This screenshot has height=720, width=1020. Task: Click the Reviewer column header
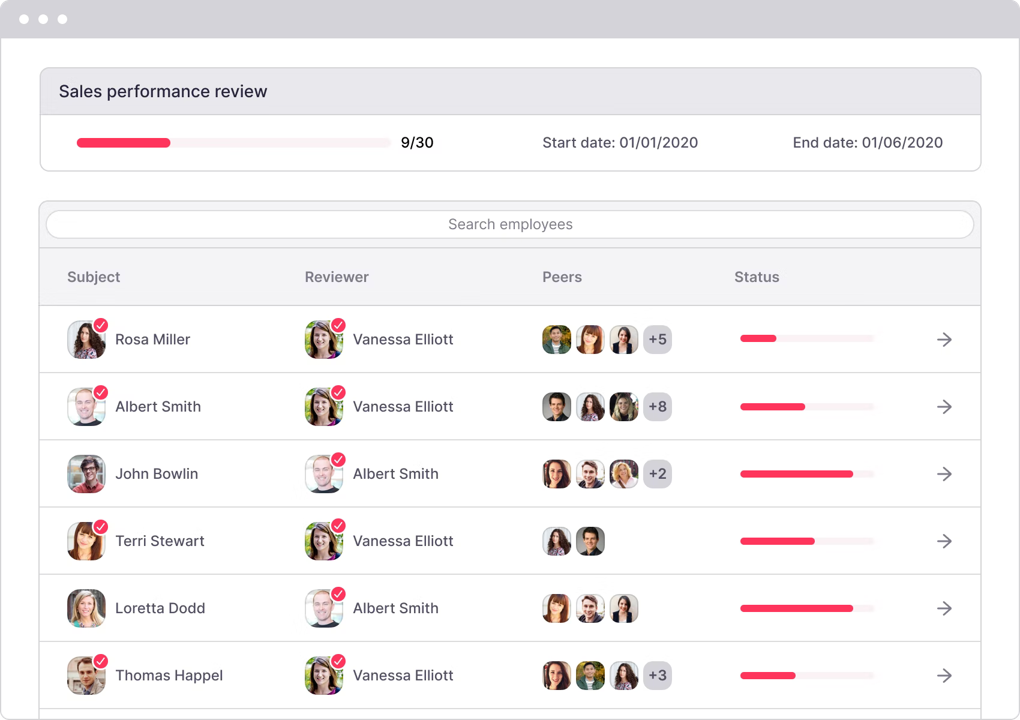click(337, 277)
